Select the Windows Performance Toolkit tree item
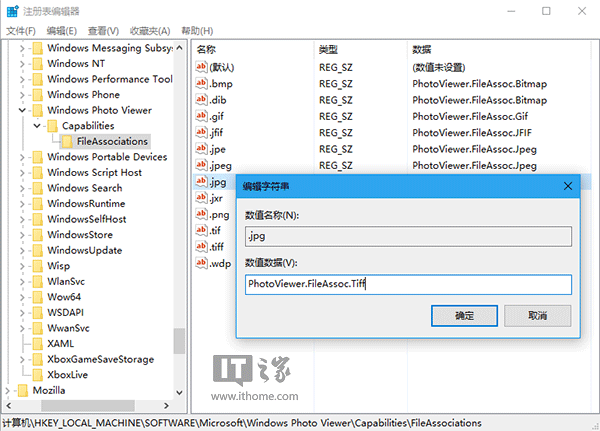The width and height of the screenshot is (600, 431). (x=110, y=79)
